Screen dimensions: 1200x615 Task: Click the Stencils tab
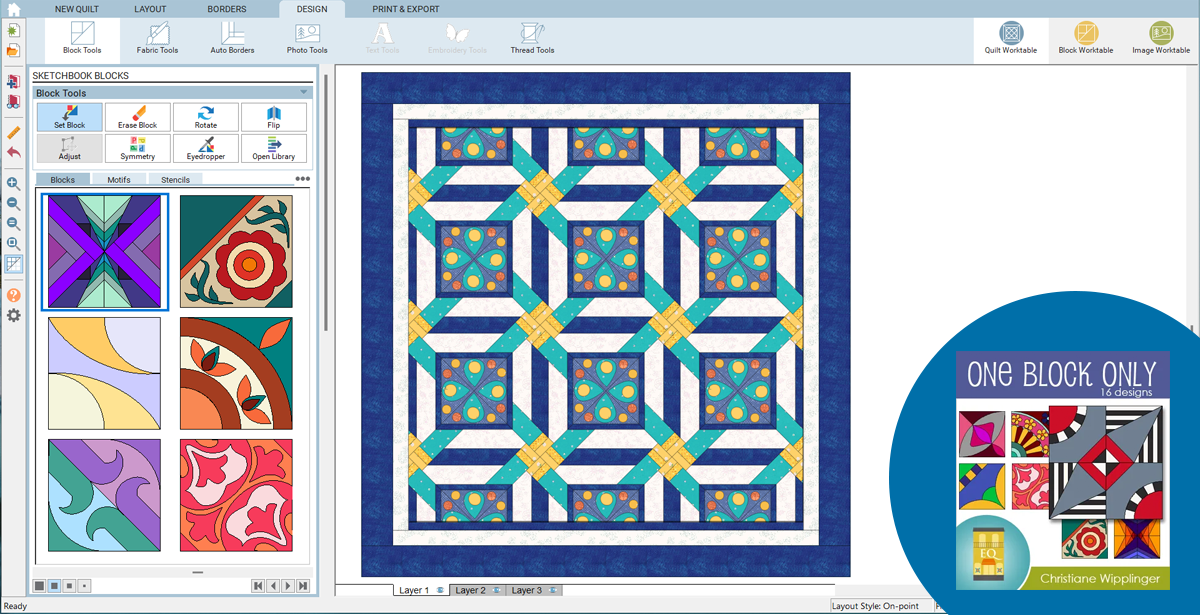176,180
